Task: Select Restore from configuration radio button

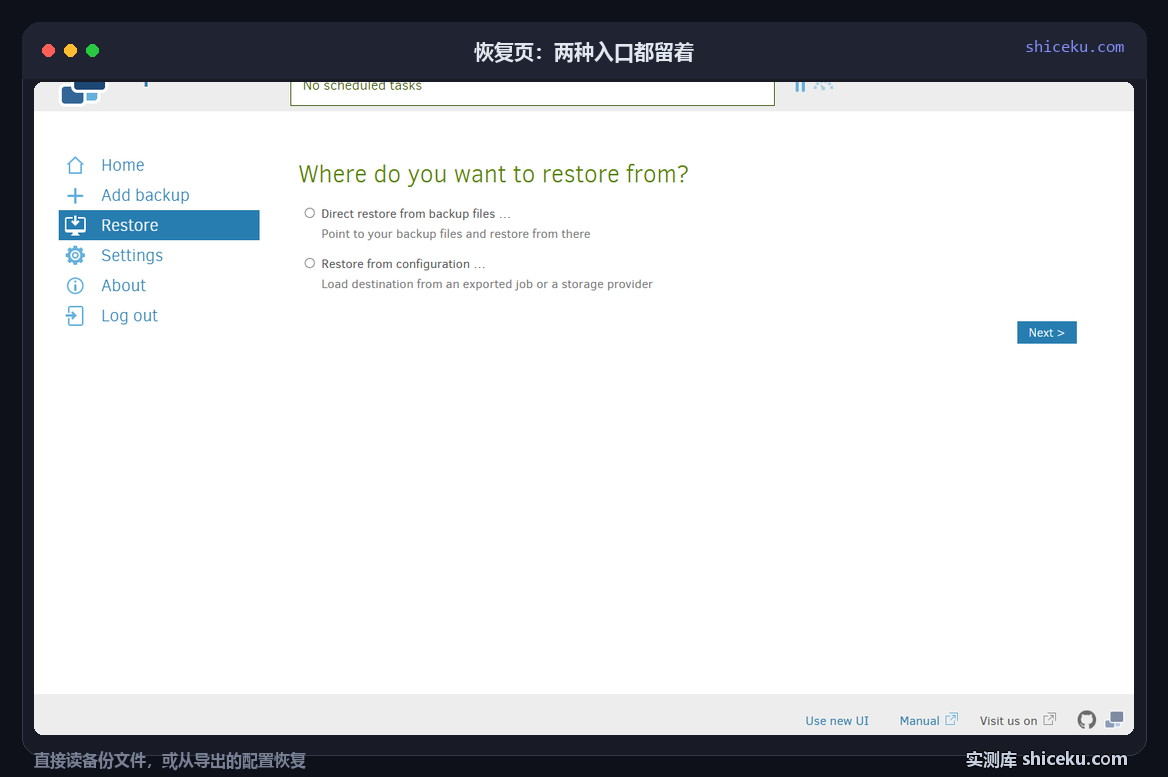Action: point(310,263)
